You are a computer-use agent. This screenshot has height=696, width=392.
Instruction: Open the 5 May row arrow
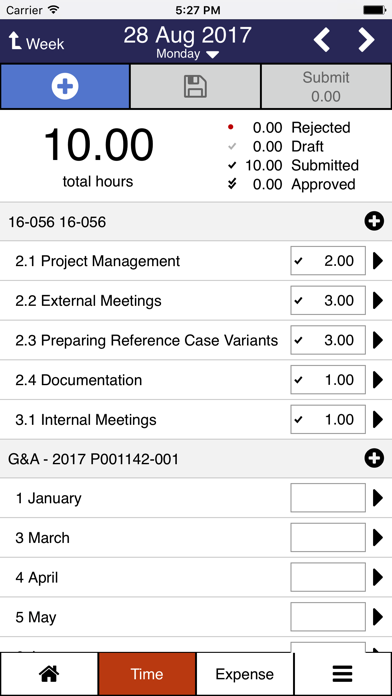378,617
